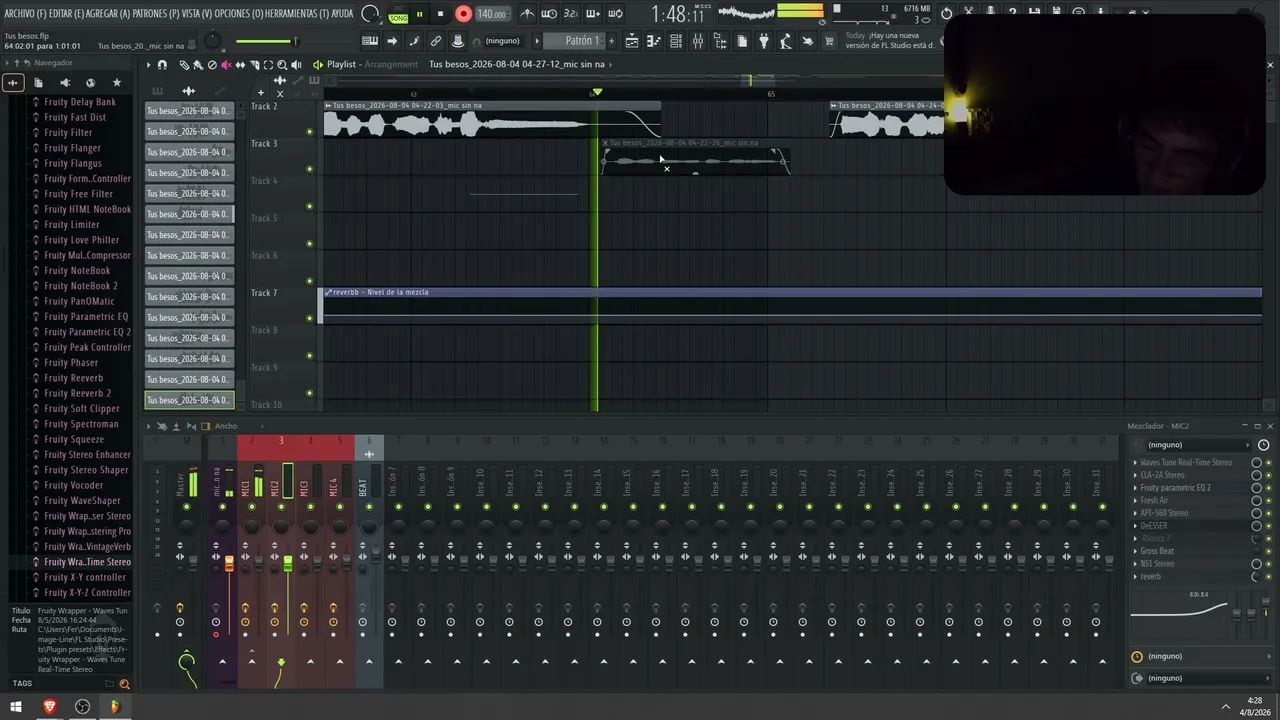1280x720 pixels.
Task: Expand the Waves Tune Real-Time Stereo slot menu
Action: [1135, 463]
